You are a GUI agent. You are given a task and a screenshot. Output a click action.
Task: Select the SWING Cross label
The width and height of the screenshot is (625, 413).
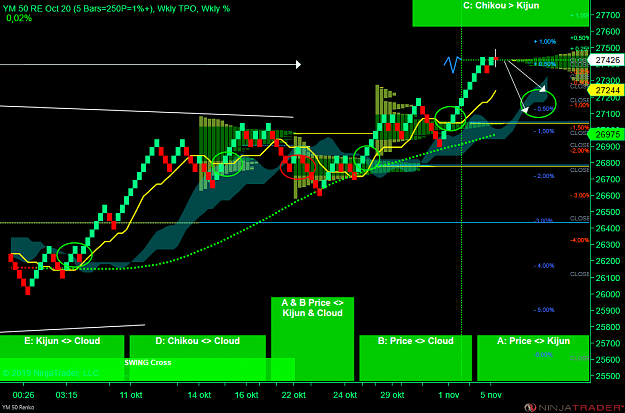point(148,362)
